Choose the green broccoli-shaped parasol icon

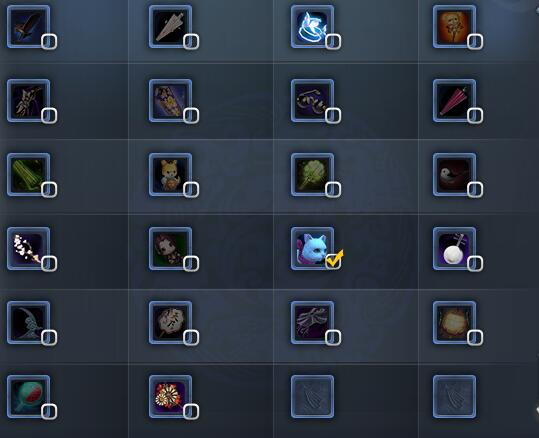tap(312, 175)
